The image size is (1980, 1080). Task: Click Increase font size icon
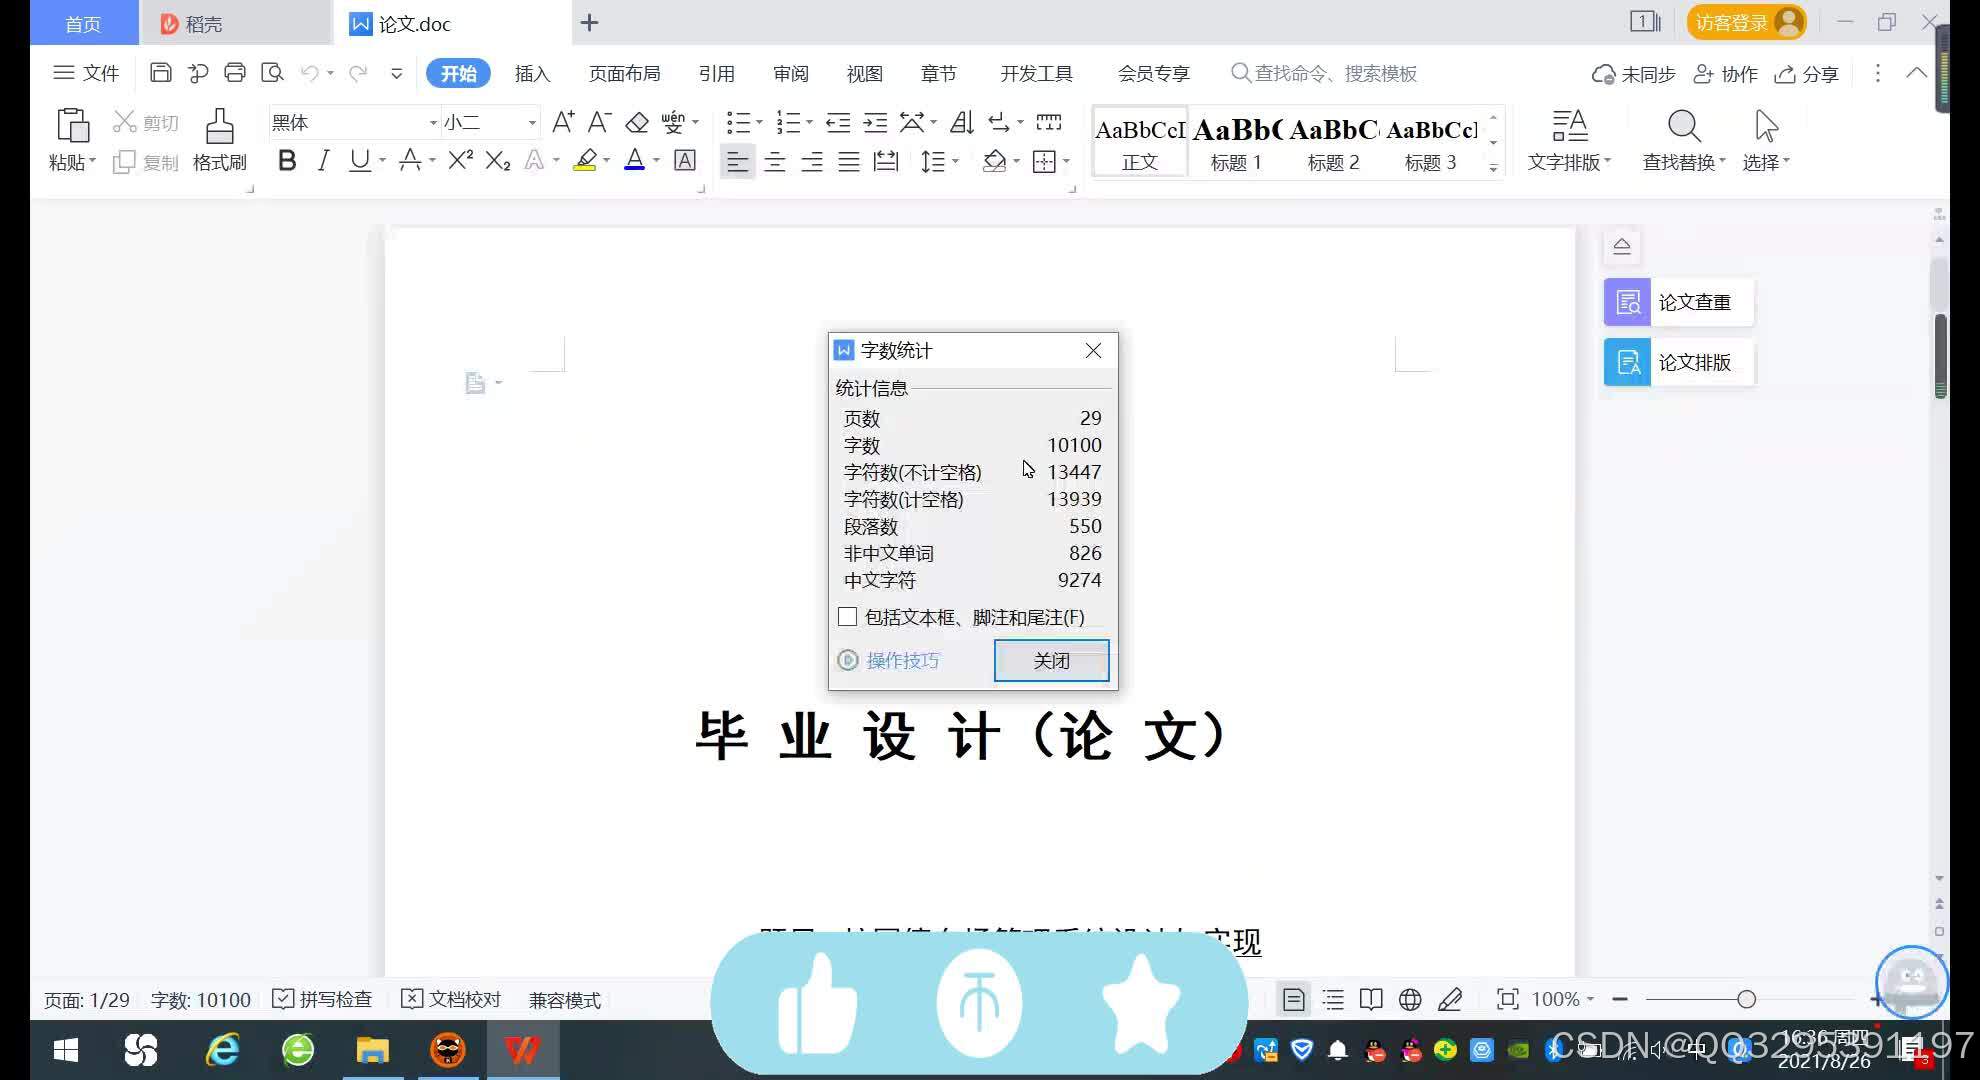(563, 122)
